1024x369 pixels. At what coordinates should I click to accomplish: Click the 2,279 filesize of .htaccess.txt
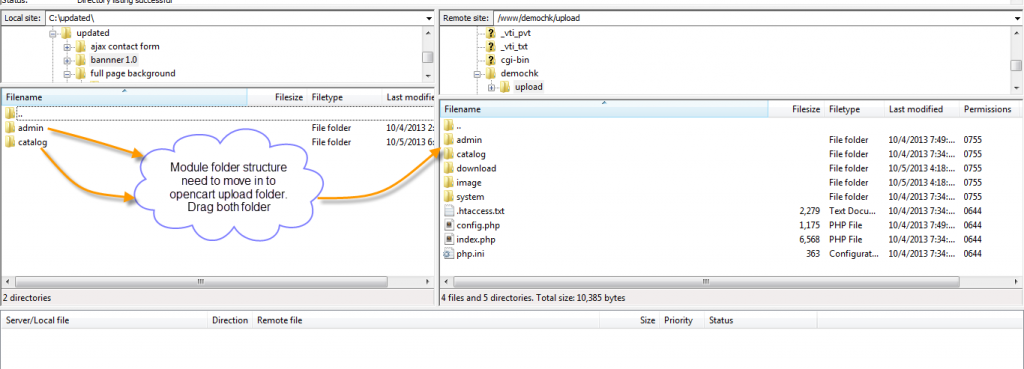point(810,211)
